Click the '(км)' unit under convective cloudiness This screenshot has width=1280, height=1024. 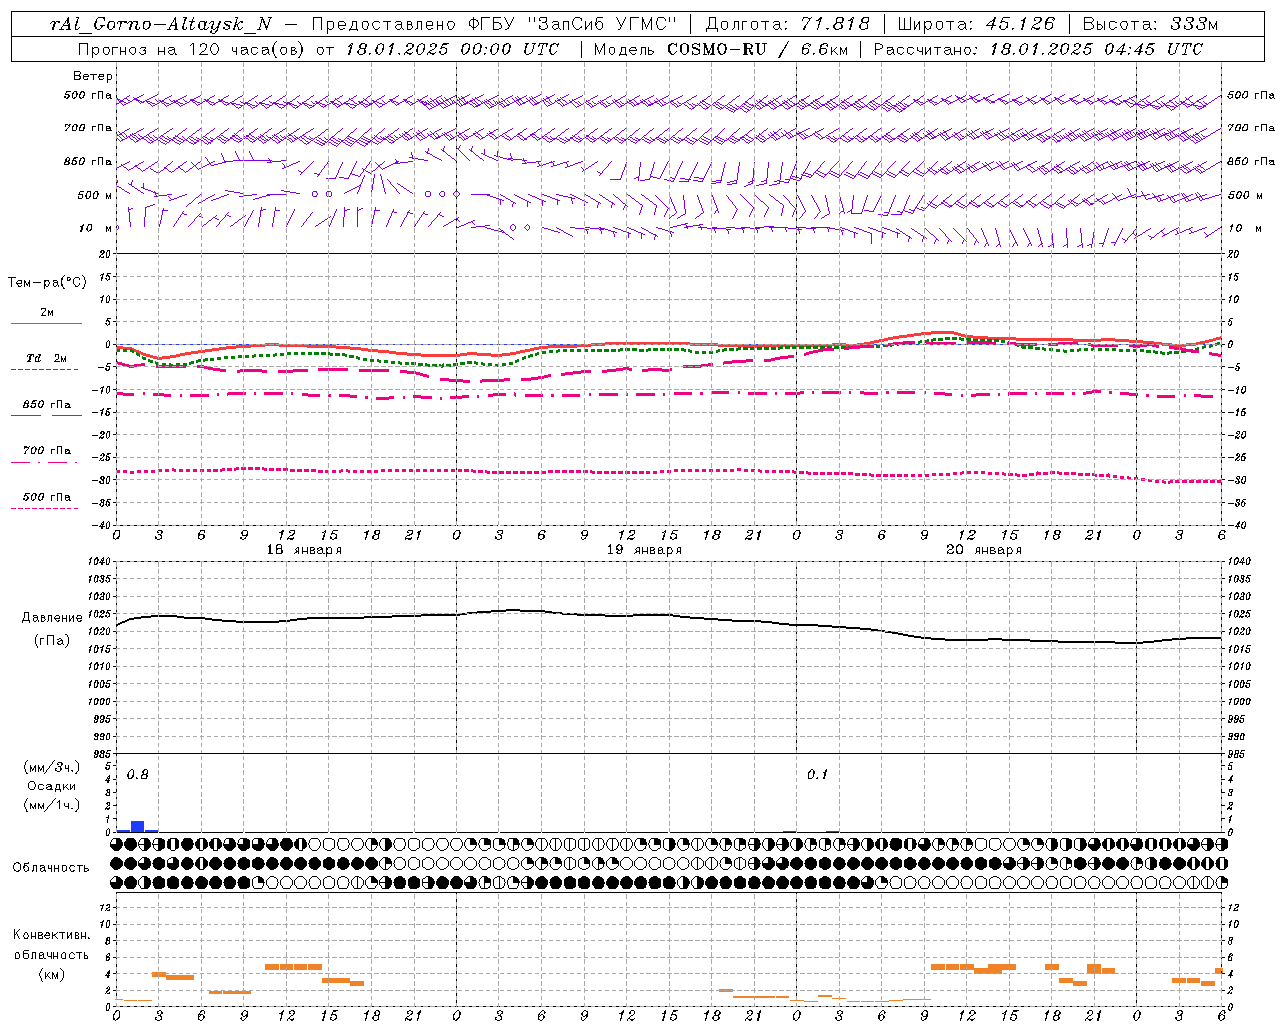pos(52,974)
